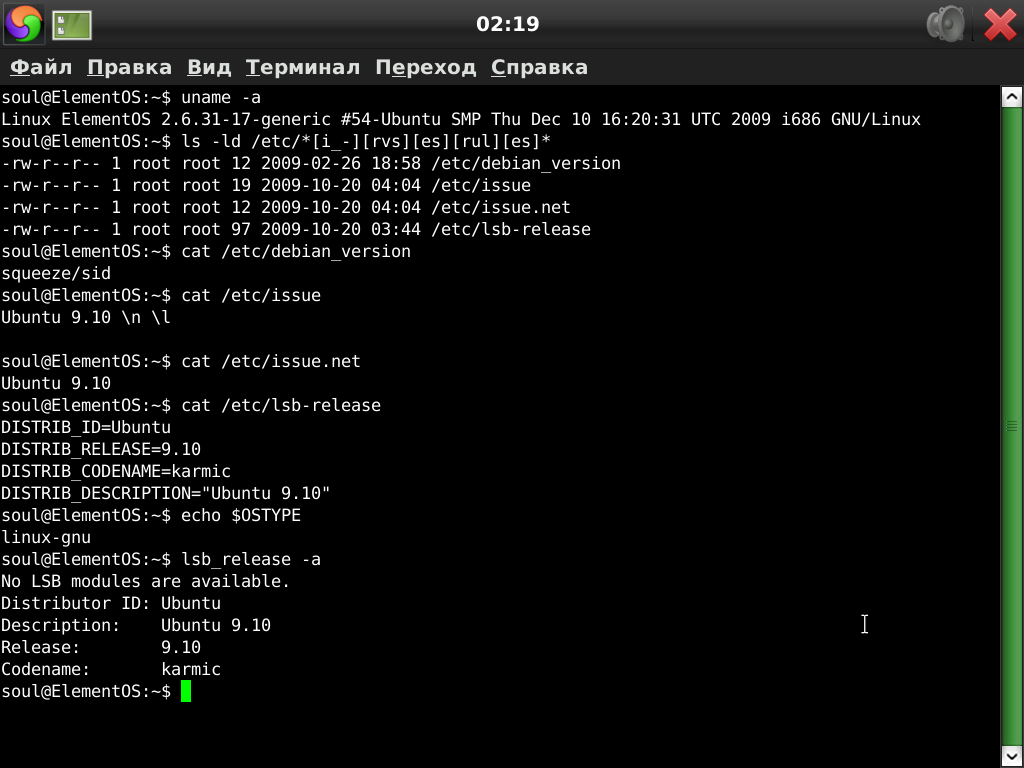Open the Файл menu
The height and width of the screenshot is (768, 1024).
40,67
